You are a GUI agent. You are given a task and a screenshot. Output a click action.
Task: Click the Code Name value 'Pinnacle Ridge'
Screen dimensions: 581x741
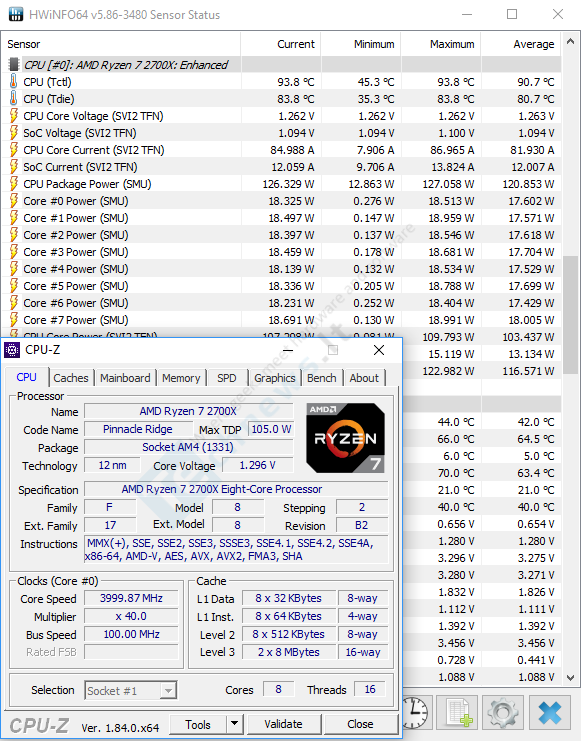pos(138,429)
